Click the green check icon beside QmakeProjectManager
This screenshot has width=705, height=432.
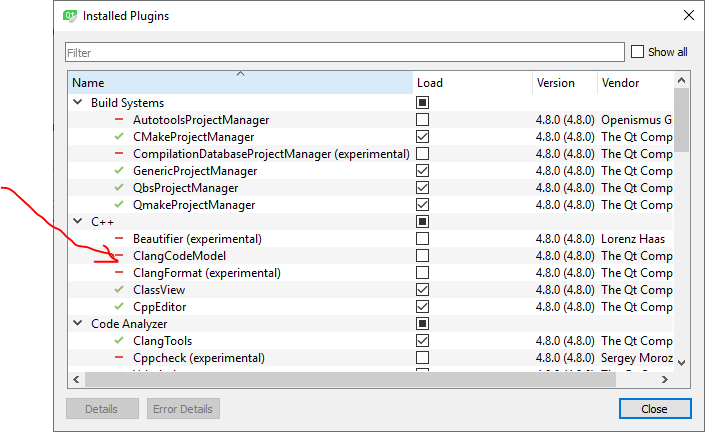(x=119, y=205)
